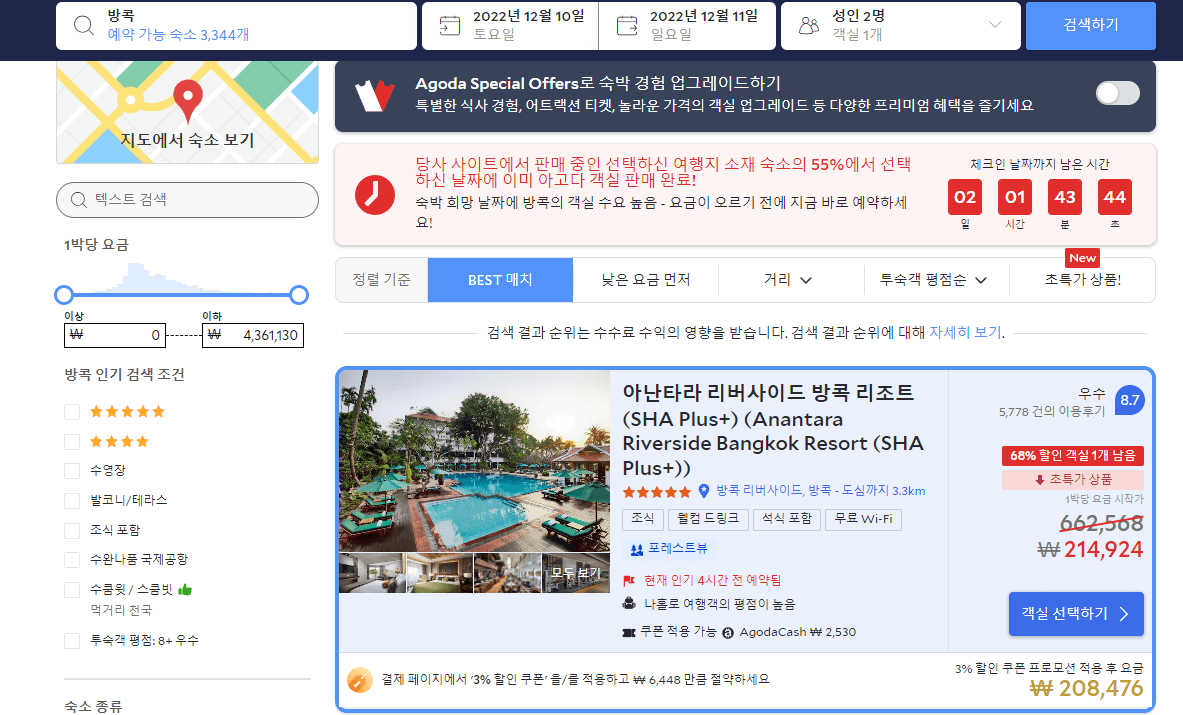Click the guests people icon
Image resolution: width=1183 pixels, height=715 pixels.
point(809,26)
